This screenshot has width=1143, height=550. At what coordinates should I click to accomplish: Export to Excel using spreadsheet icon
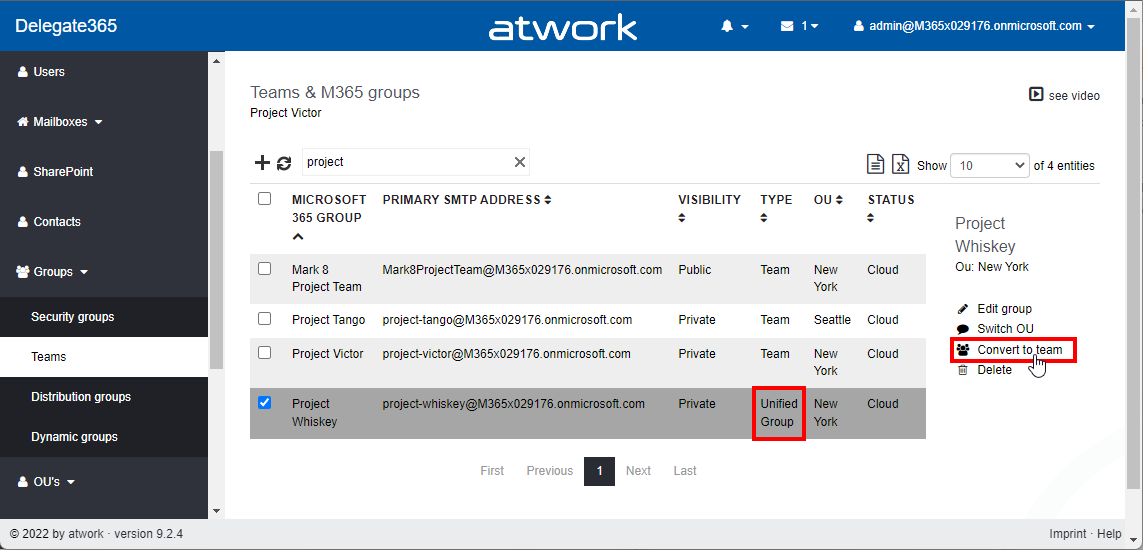(x=900, y=165)
